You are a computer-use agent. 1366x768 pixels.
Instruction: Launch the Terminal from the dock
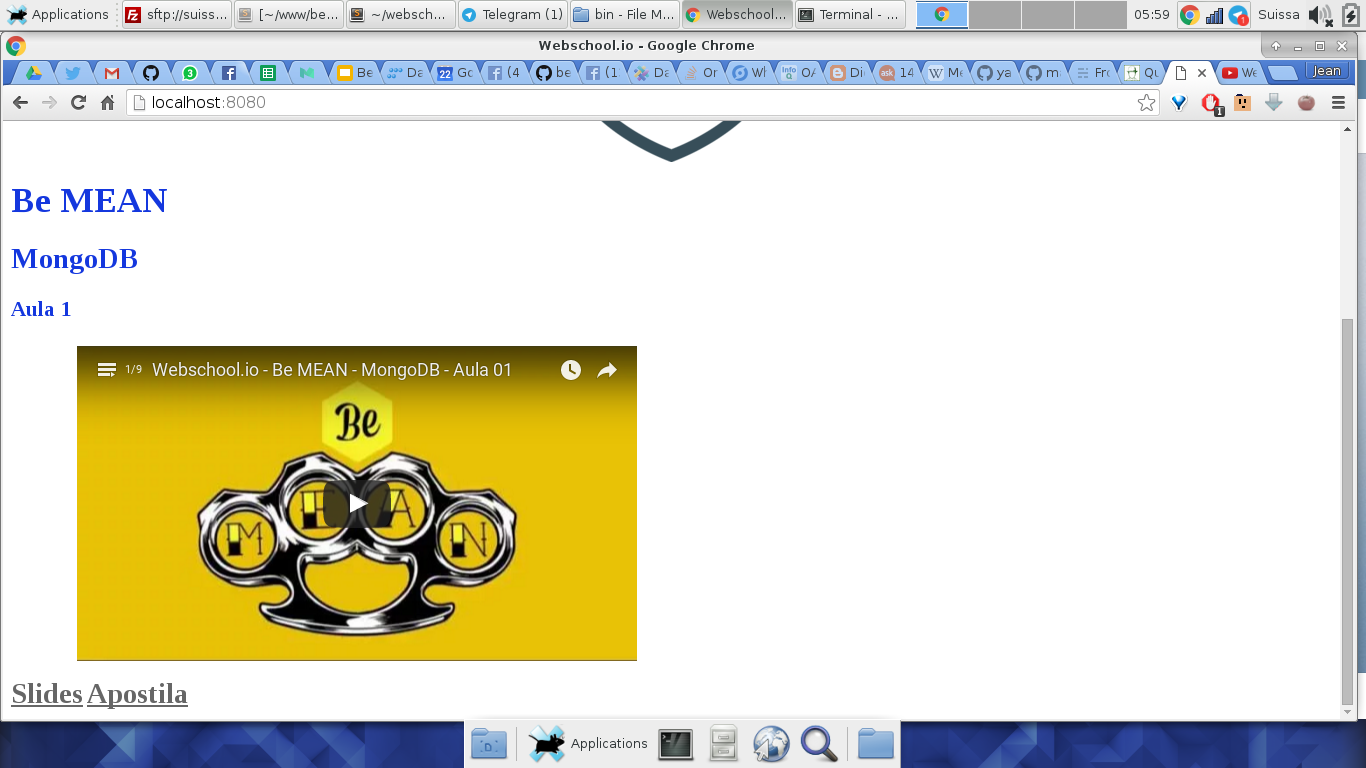(x=676, y=744)
